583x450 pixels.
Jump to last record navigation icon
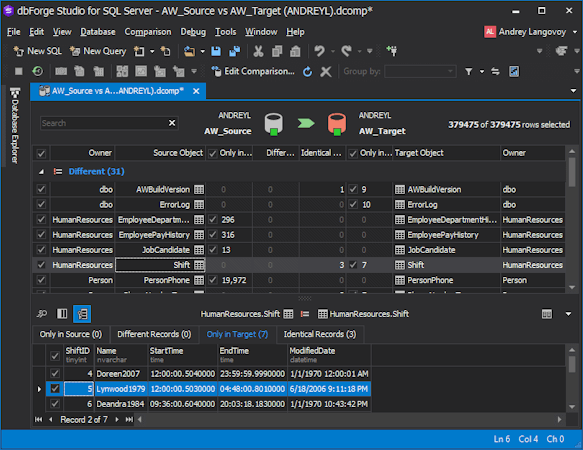(x=129, y=420)
